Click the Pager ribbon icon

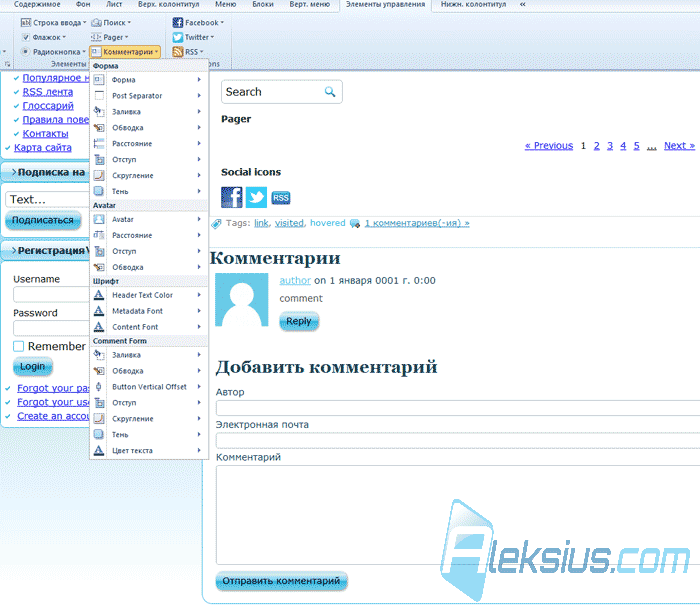tap(96, 37)
